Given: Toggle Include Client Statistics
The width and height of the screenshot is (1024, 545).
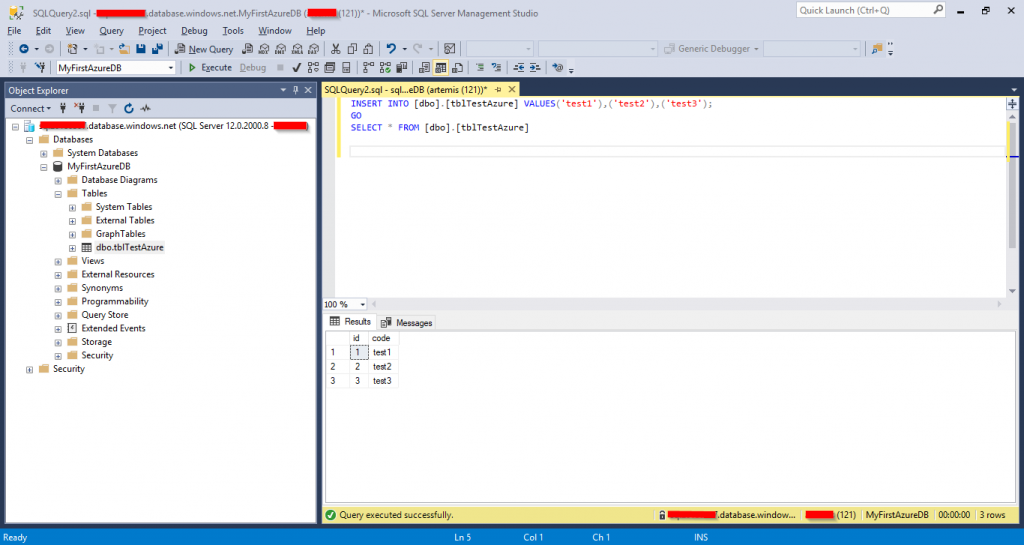Looking at the screenshot, I should pos(402,67).
